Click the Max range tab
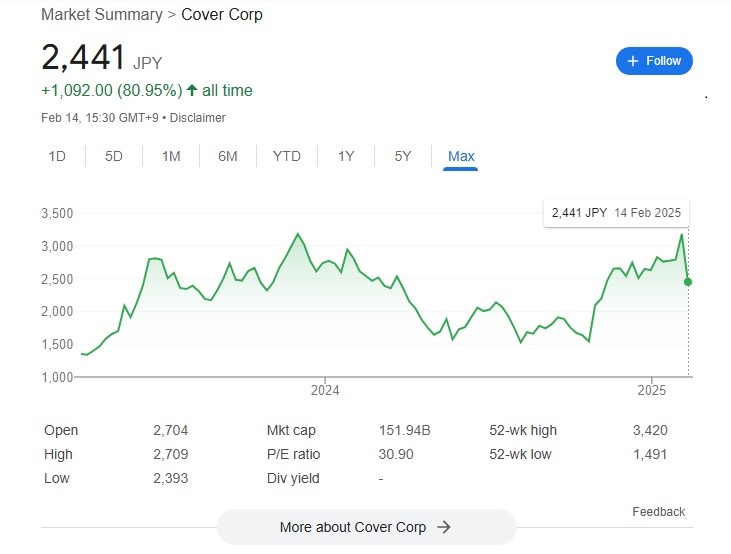This screenshot has height=554, width=731. (x=461, y=156)
